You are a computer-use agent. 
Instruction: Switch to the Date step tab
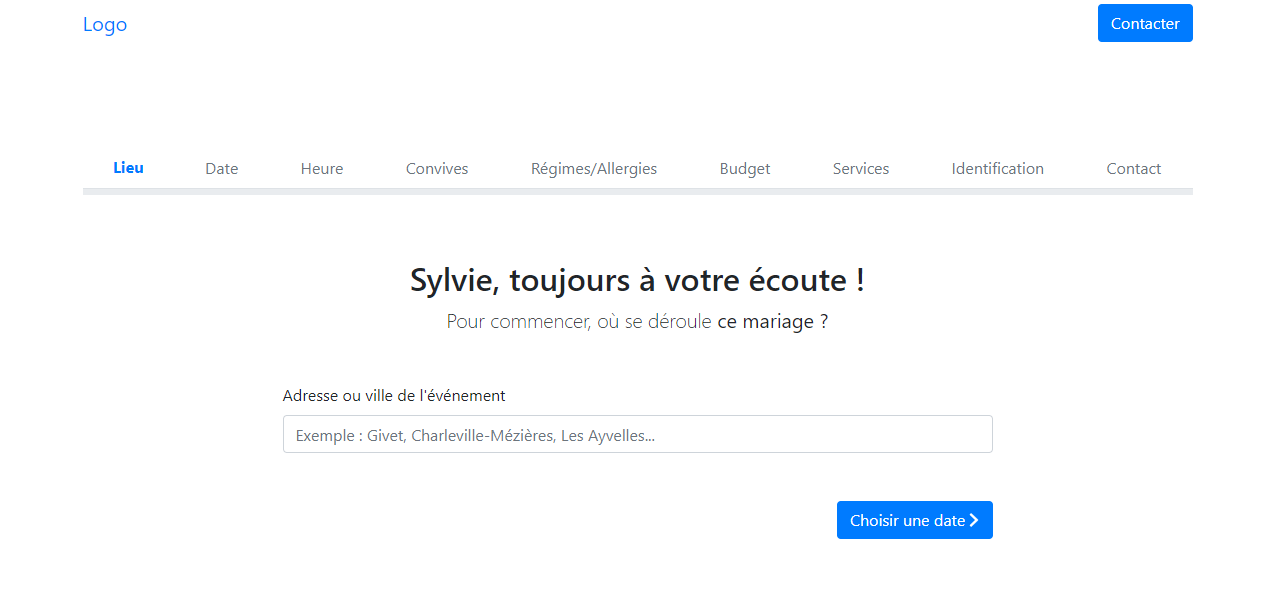point(222,169)
